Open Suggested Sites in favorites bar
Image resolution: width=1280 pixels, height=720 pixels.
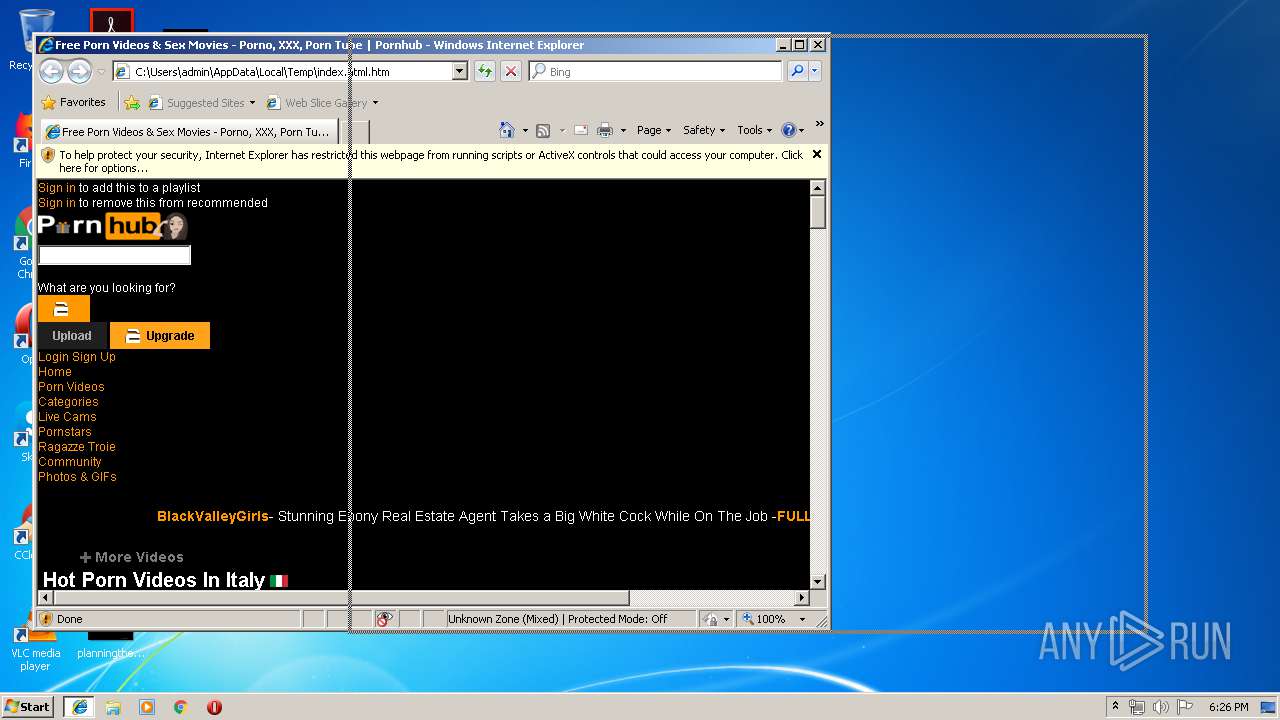[201, 102]
